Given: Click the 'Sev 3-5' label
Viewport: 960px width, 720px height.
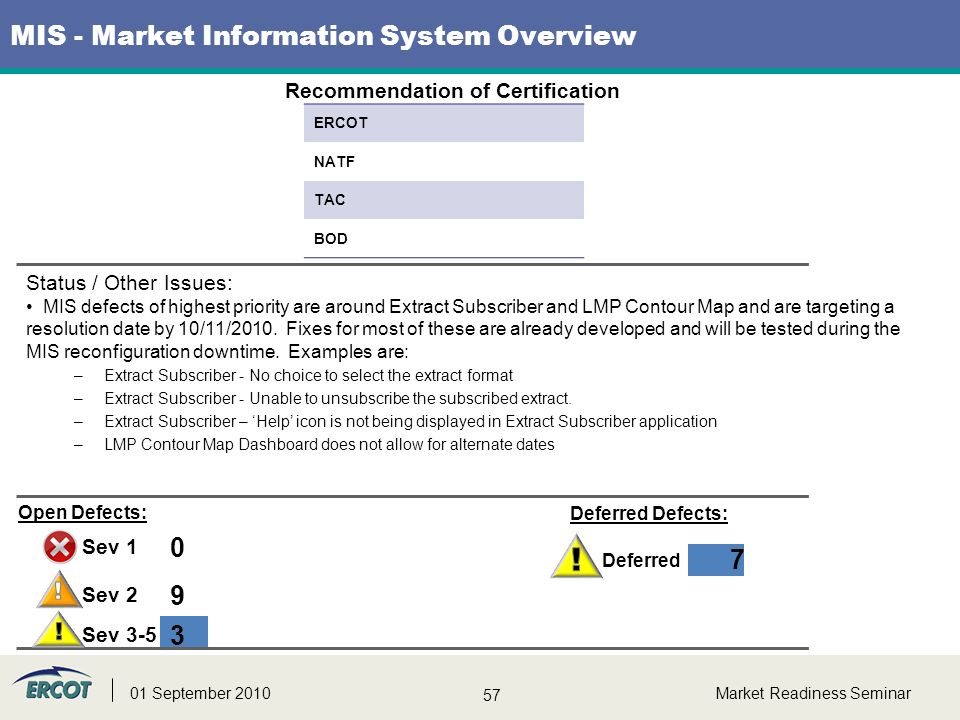Looking at the screenshot, I should tap(119, 634).
